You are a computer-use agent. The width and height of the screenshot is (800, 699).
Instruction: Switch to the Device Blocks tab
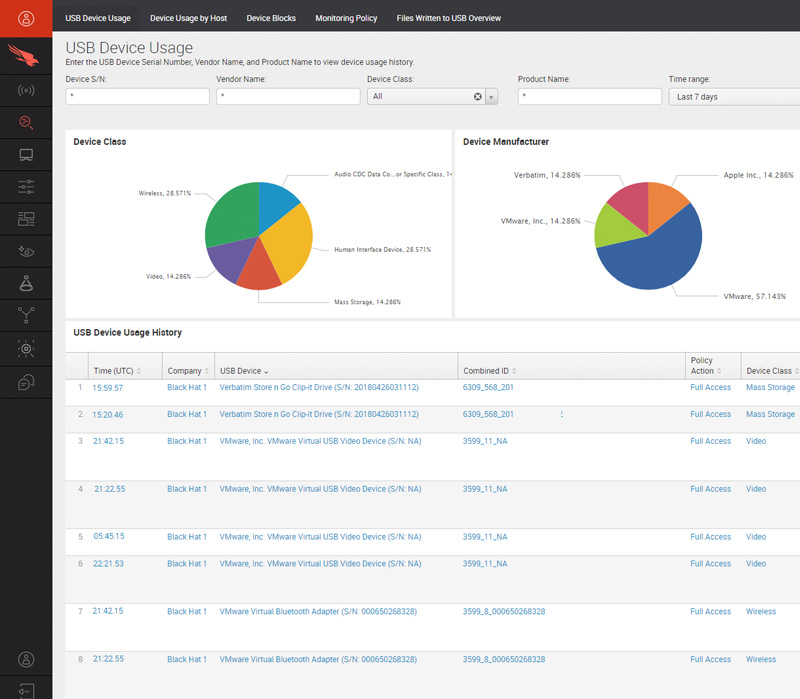tap(271, 18)
